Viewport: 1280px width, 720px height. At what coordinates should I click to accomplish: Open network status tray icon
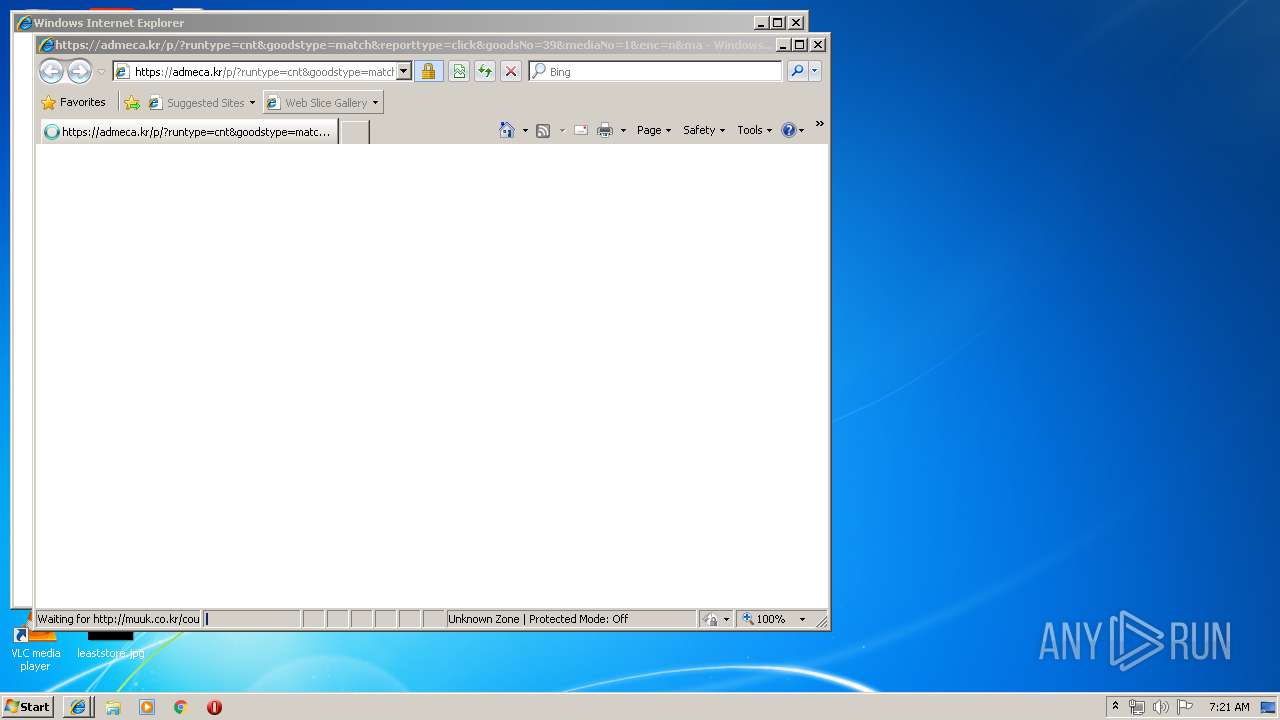coord(1137,706)
